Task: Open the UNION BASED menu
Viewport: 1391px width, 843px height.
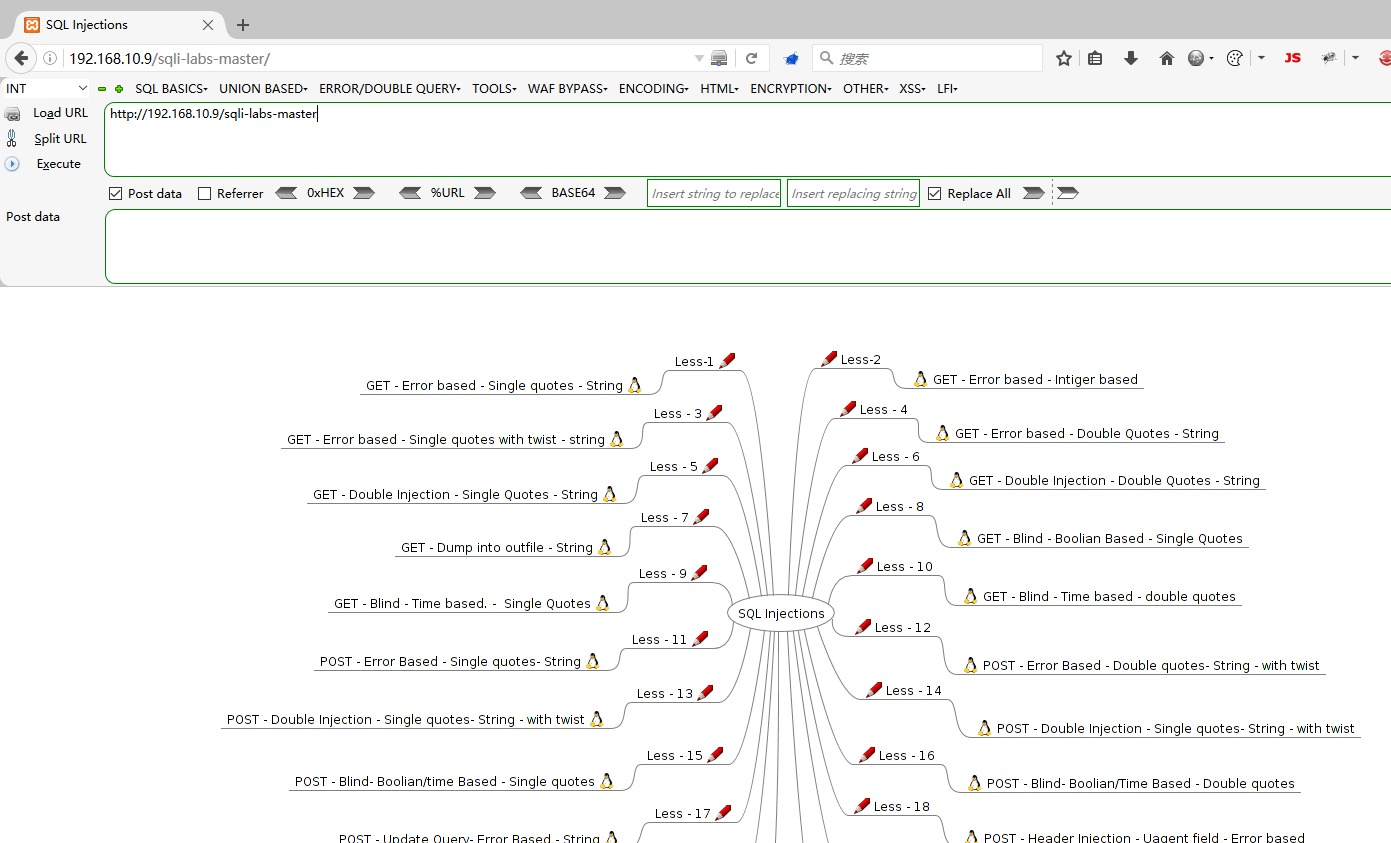Action: point(263,89)
